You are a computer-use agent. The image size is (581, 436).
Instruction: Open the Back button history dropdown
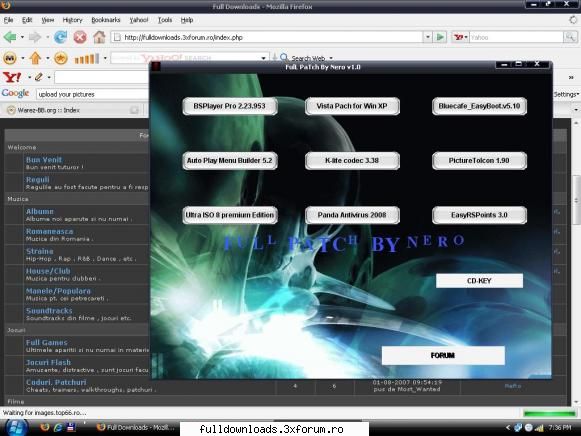pyautogui.click(x=22, y=37)
